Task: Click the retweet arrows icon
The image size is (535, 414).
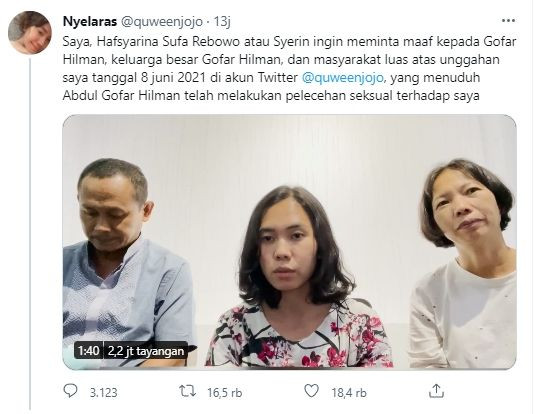Action: 188,391
